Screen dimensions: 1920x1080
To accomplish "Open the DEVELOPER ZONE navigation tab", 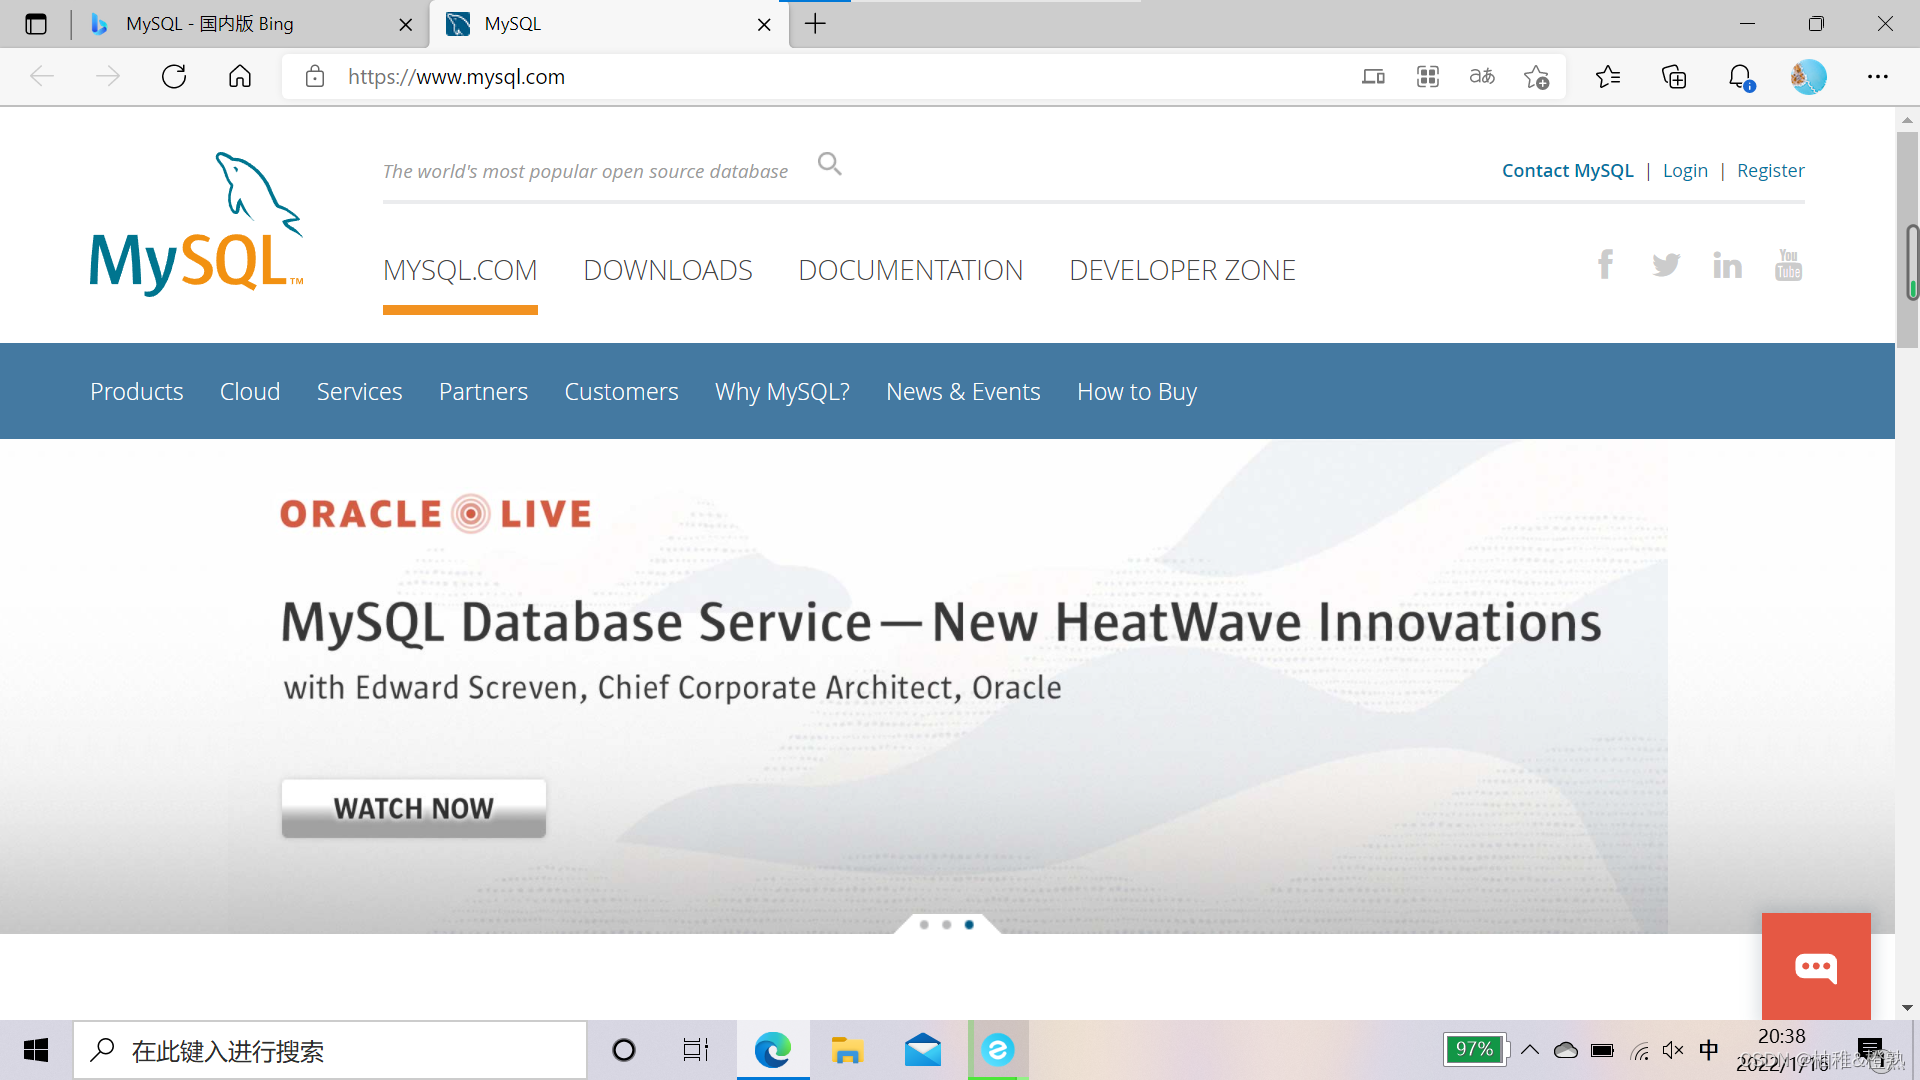I will (1182, 270).
